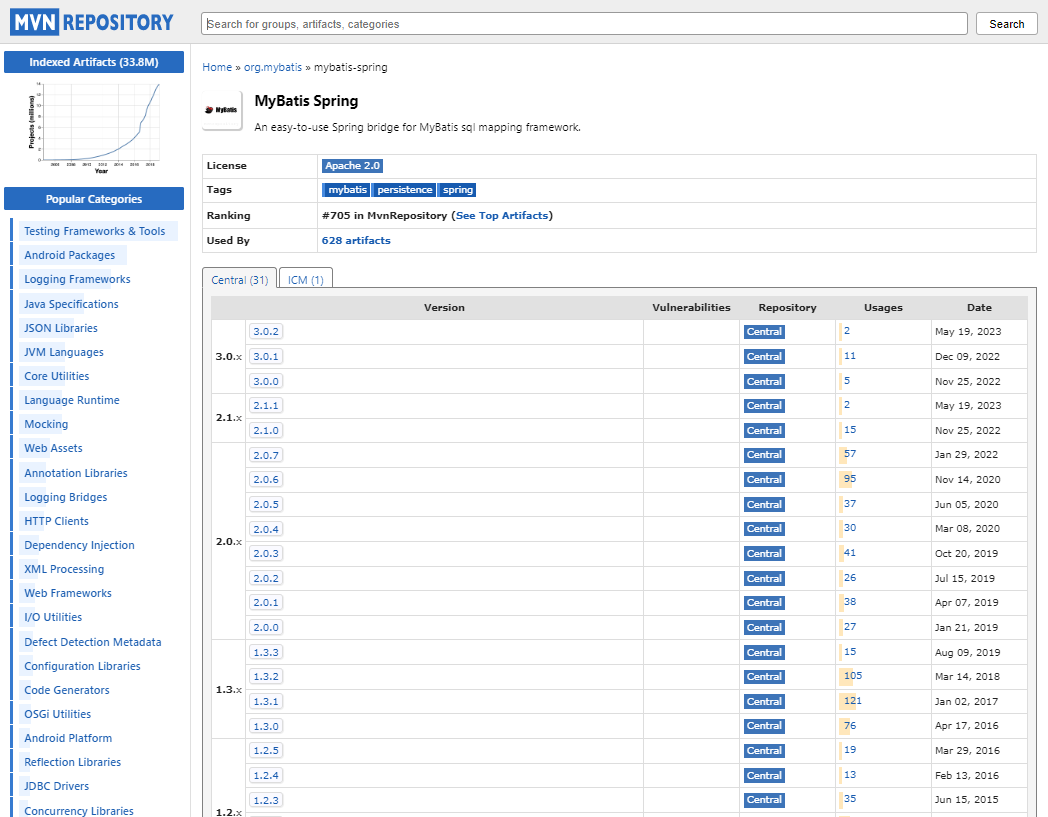The width and height of the screenshot is (1048, 817).
Task: Open Web Assets category
Action: (x=53, y=449)
